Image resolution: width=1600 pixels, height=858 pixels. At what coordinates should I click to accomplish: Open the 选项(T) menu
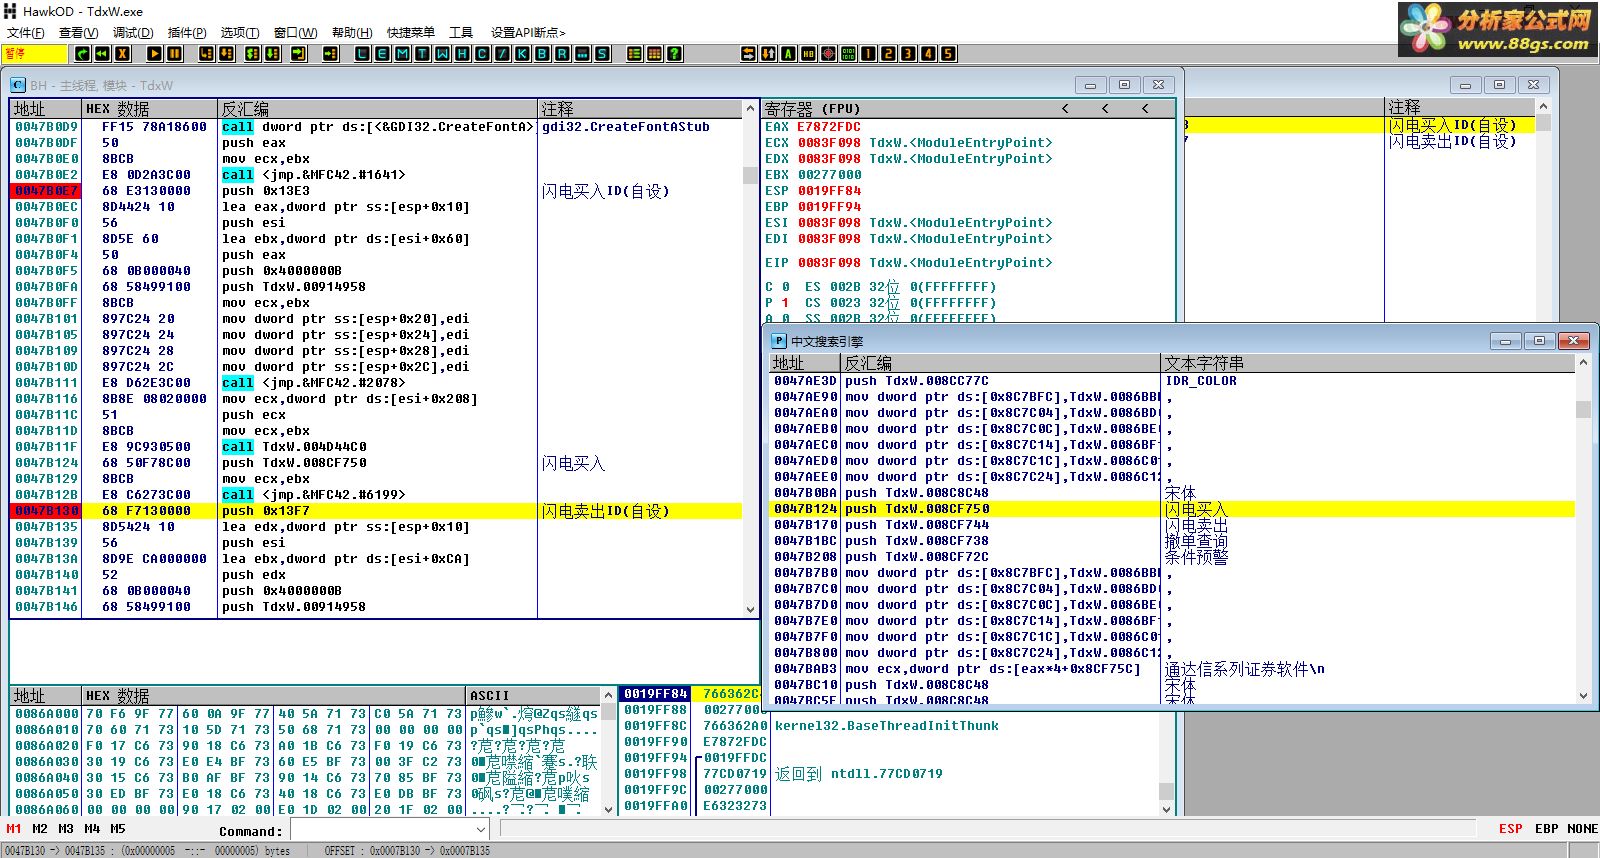[240, 32]
